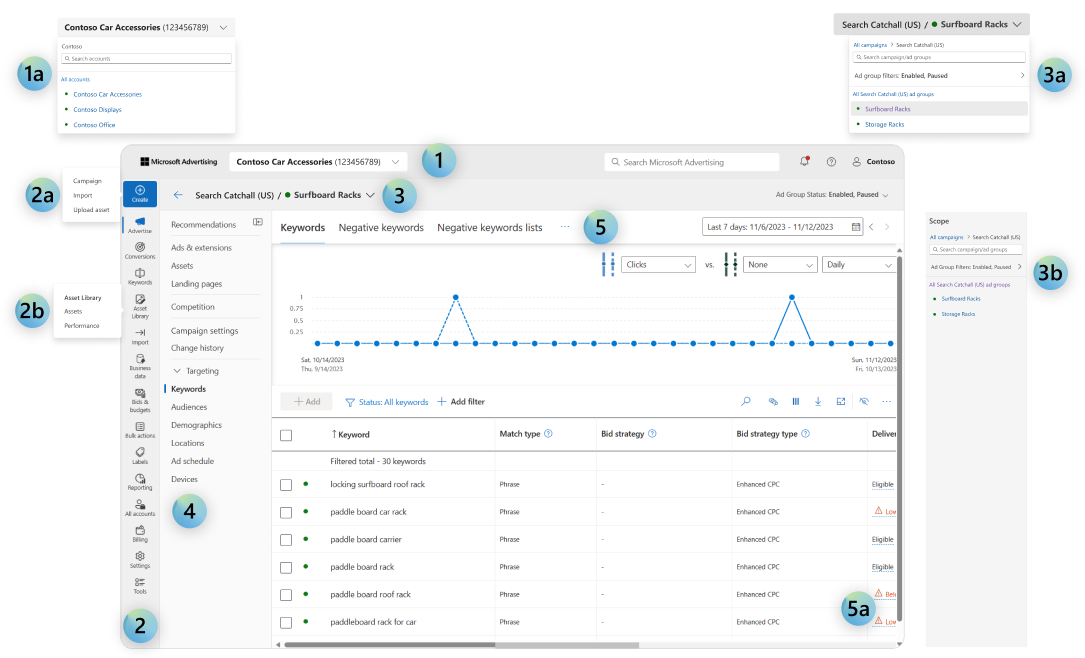This screenshot has height=658, width=1085.
Task: Open Reporting in the sidebar
Action: [140, 482]
